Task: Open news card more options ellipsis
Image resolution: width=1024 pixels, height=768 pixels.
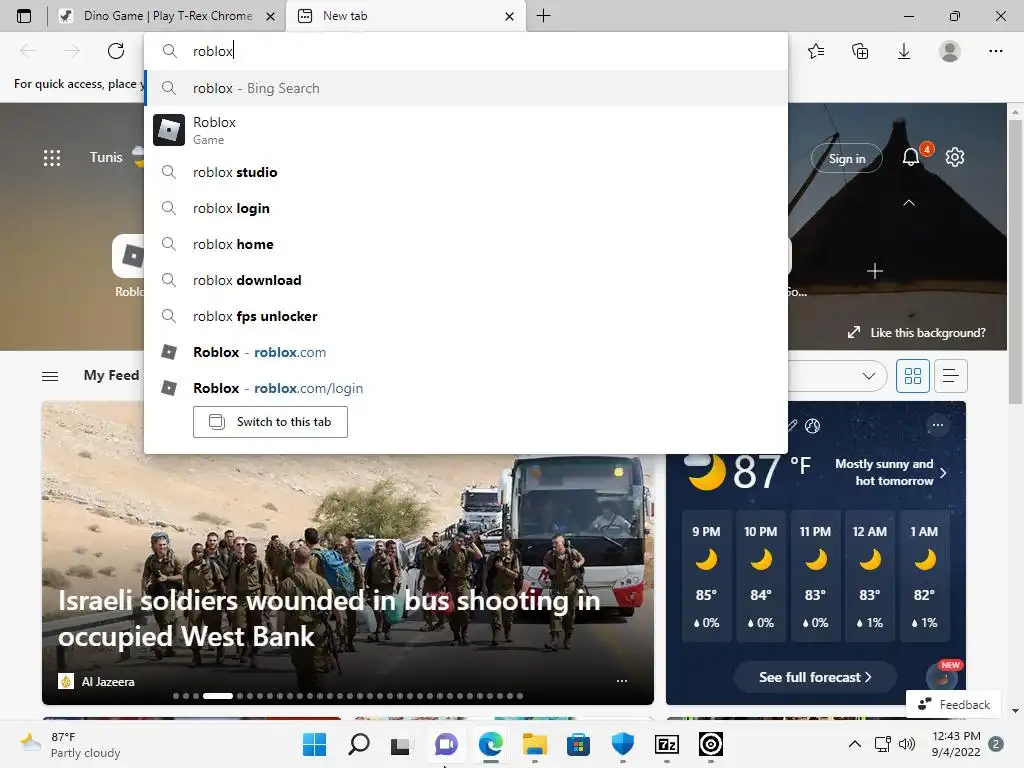Action: (622, 680)
